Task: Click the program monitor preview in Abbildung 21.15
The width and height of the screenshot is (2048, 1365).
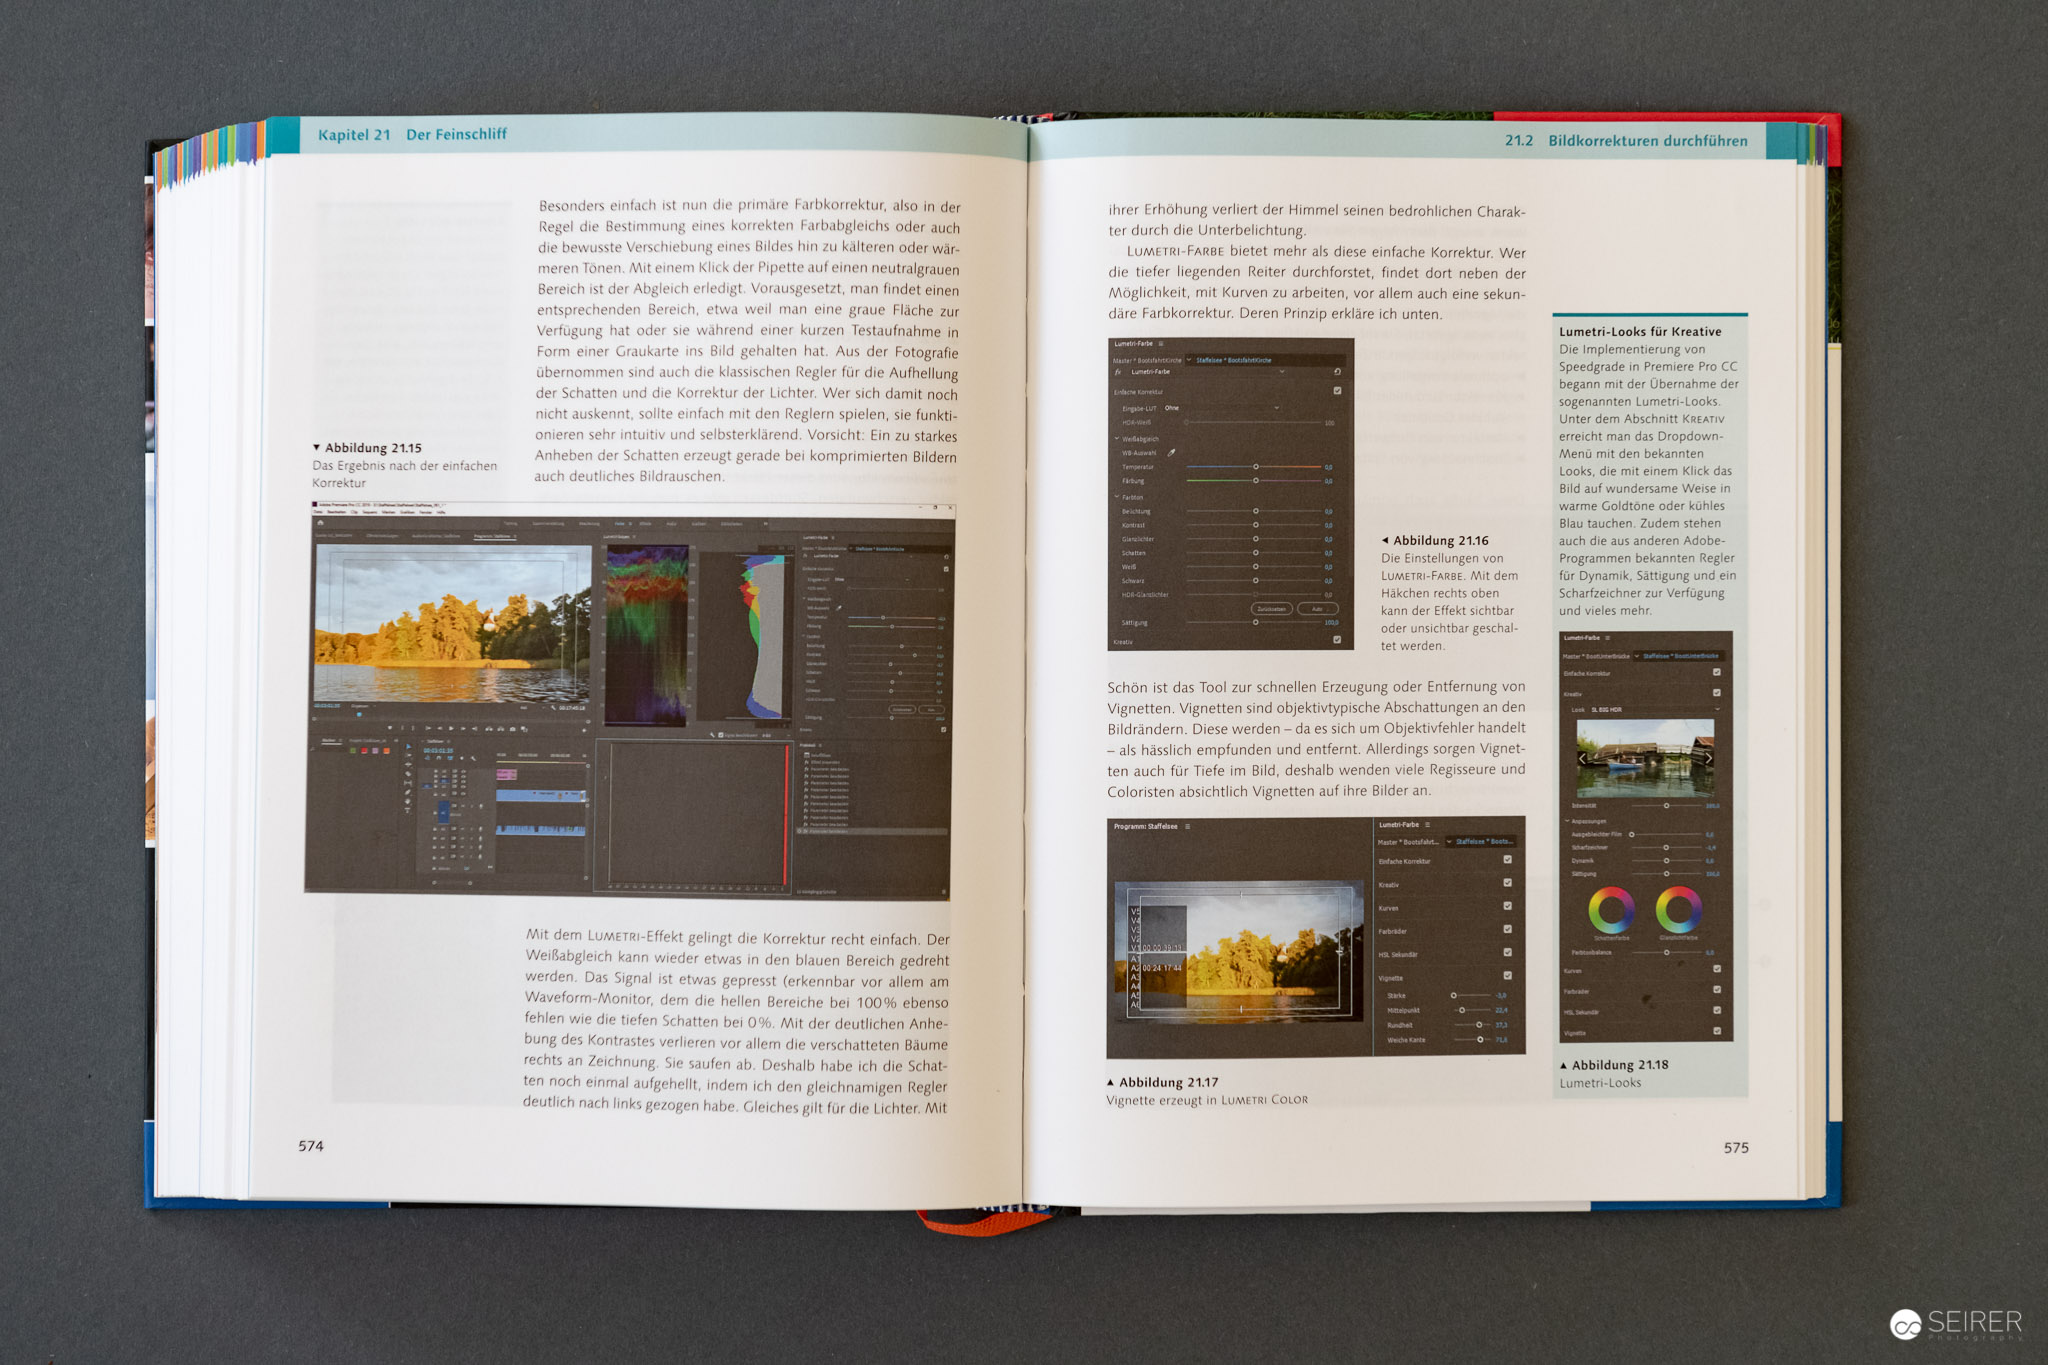Action: (453, 622)
